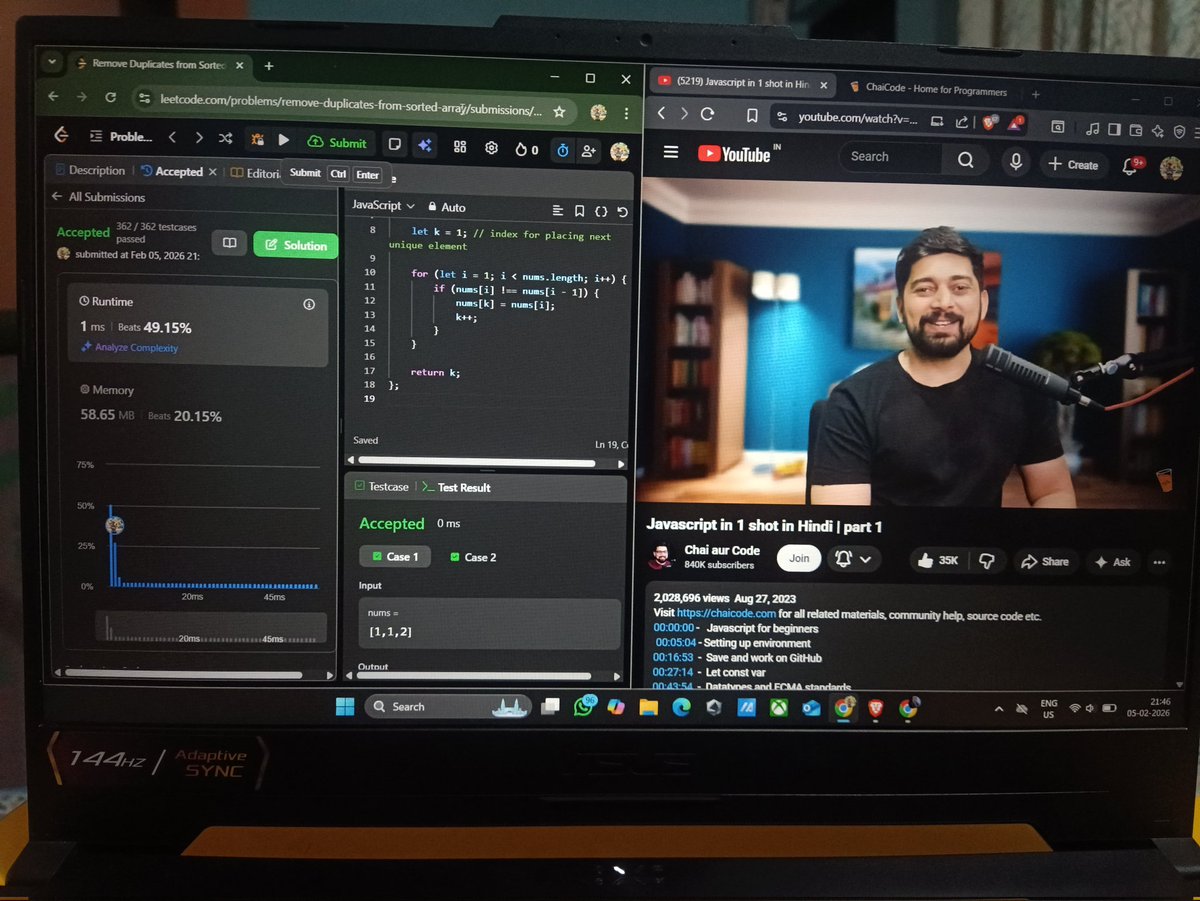Open the book icon next to Solution
The image size is (1200, 901).
click(229, 243)
